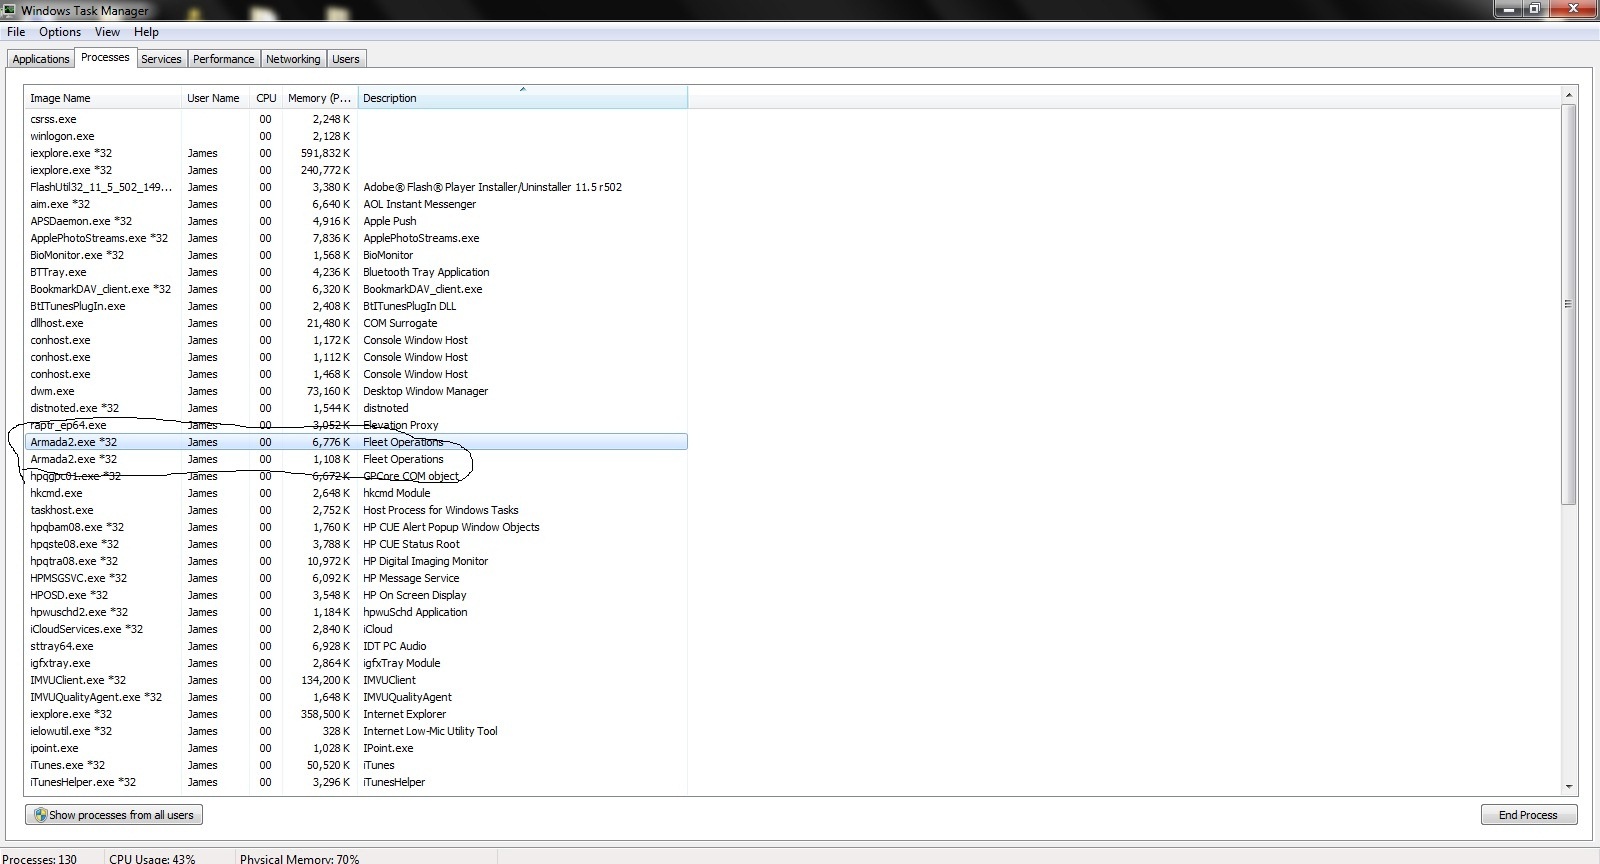This screenshot has height=864, width=1600.
Task: Select the Processes tab
Action: [105, 57]
